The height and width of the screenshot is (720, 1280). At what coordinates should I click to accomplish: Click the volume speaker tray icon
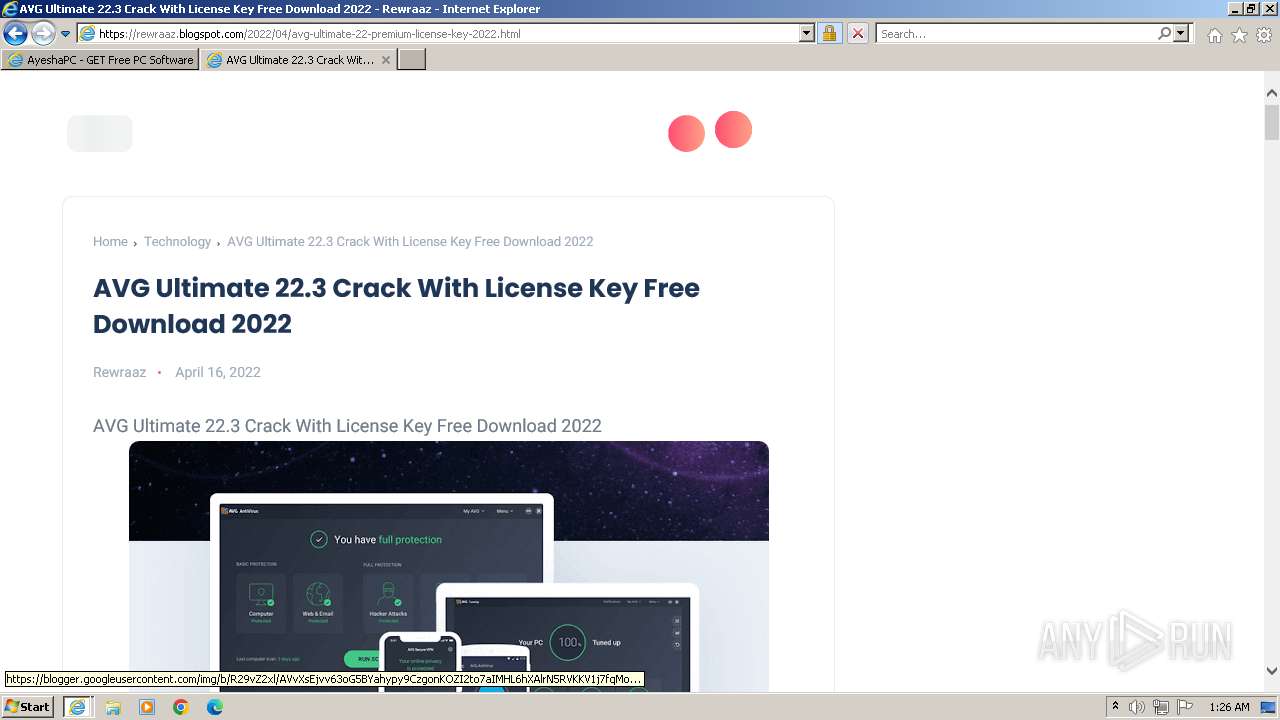click(1137, 707)
